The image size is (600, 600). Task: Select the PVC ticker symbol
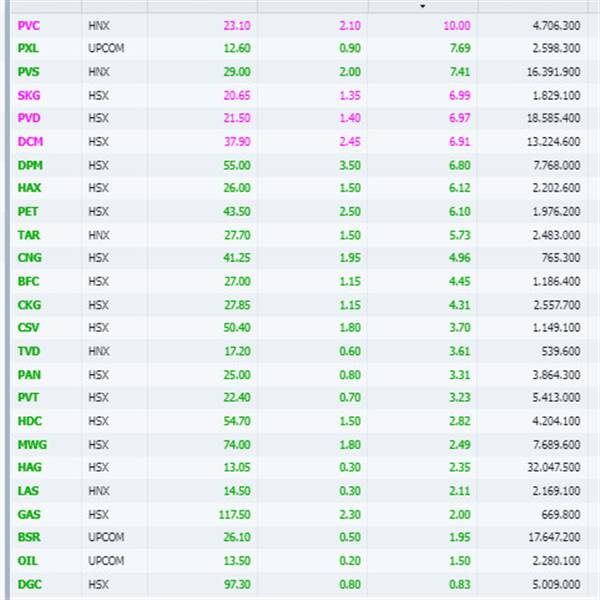point(29,26)
